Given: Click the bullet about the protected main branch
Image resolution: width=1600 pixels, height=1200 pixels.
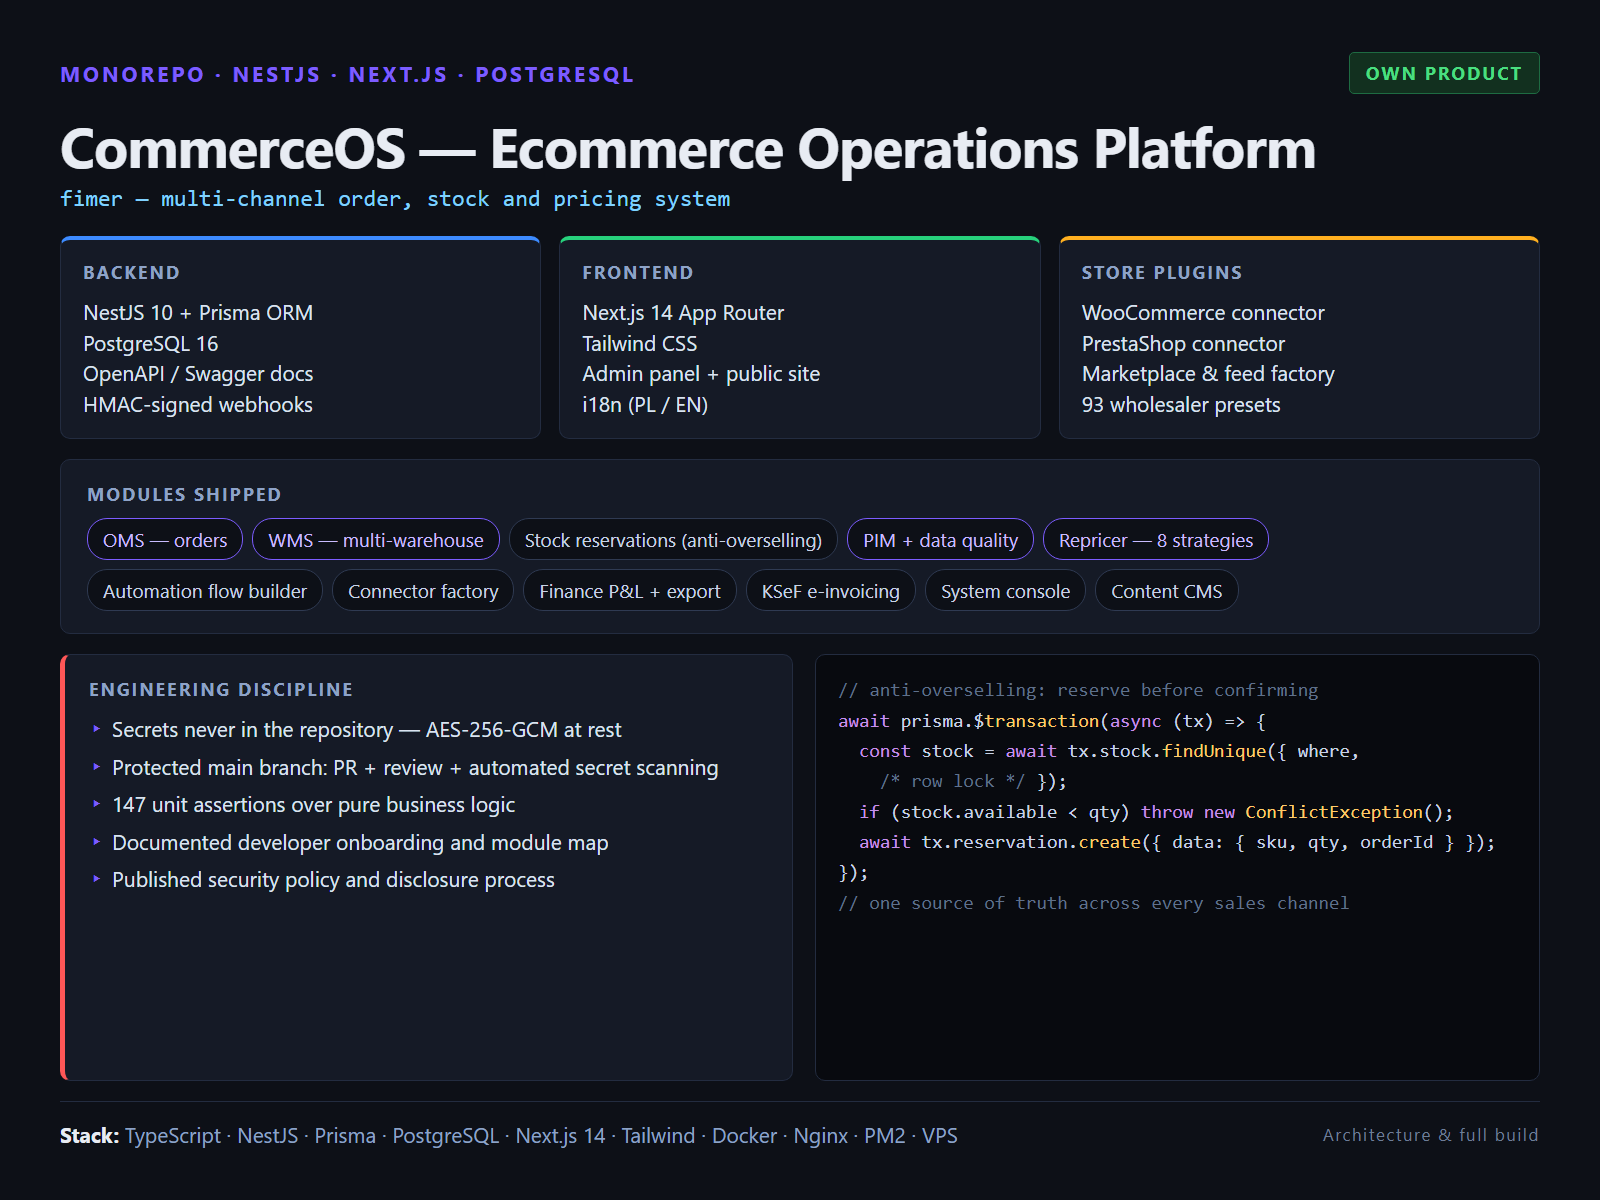Looking at the screenshot, I should coord(415,768).
